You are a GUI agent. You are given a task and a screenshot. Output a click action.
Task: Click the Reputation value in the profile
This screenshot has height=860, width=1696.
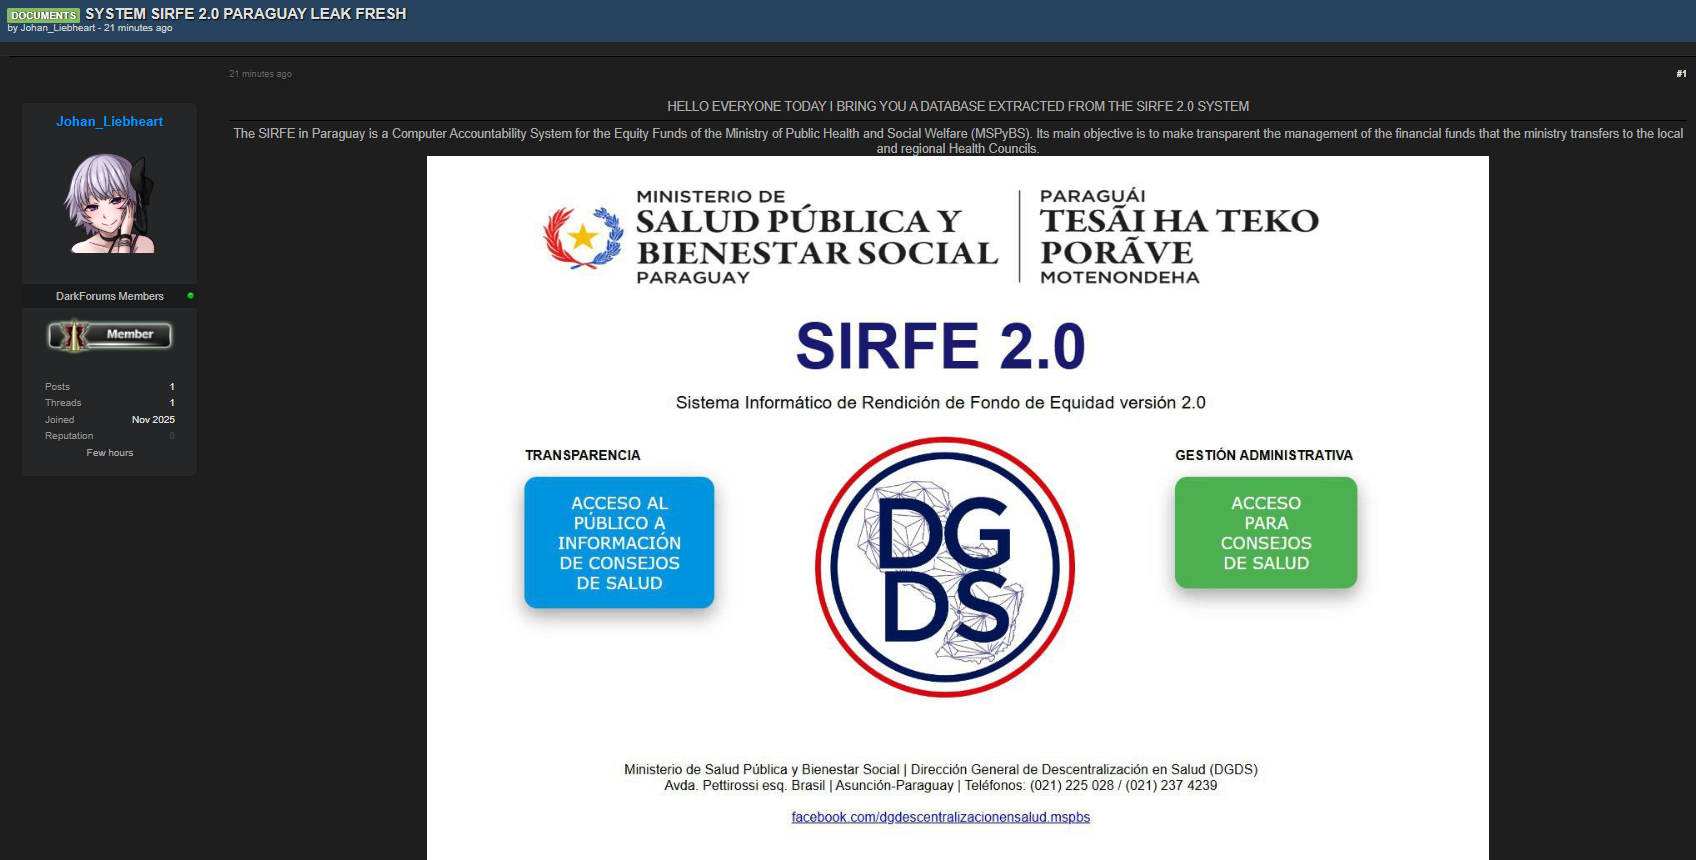coord(172,436)
